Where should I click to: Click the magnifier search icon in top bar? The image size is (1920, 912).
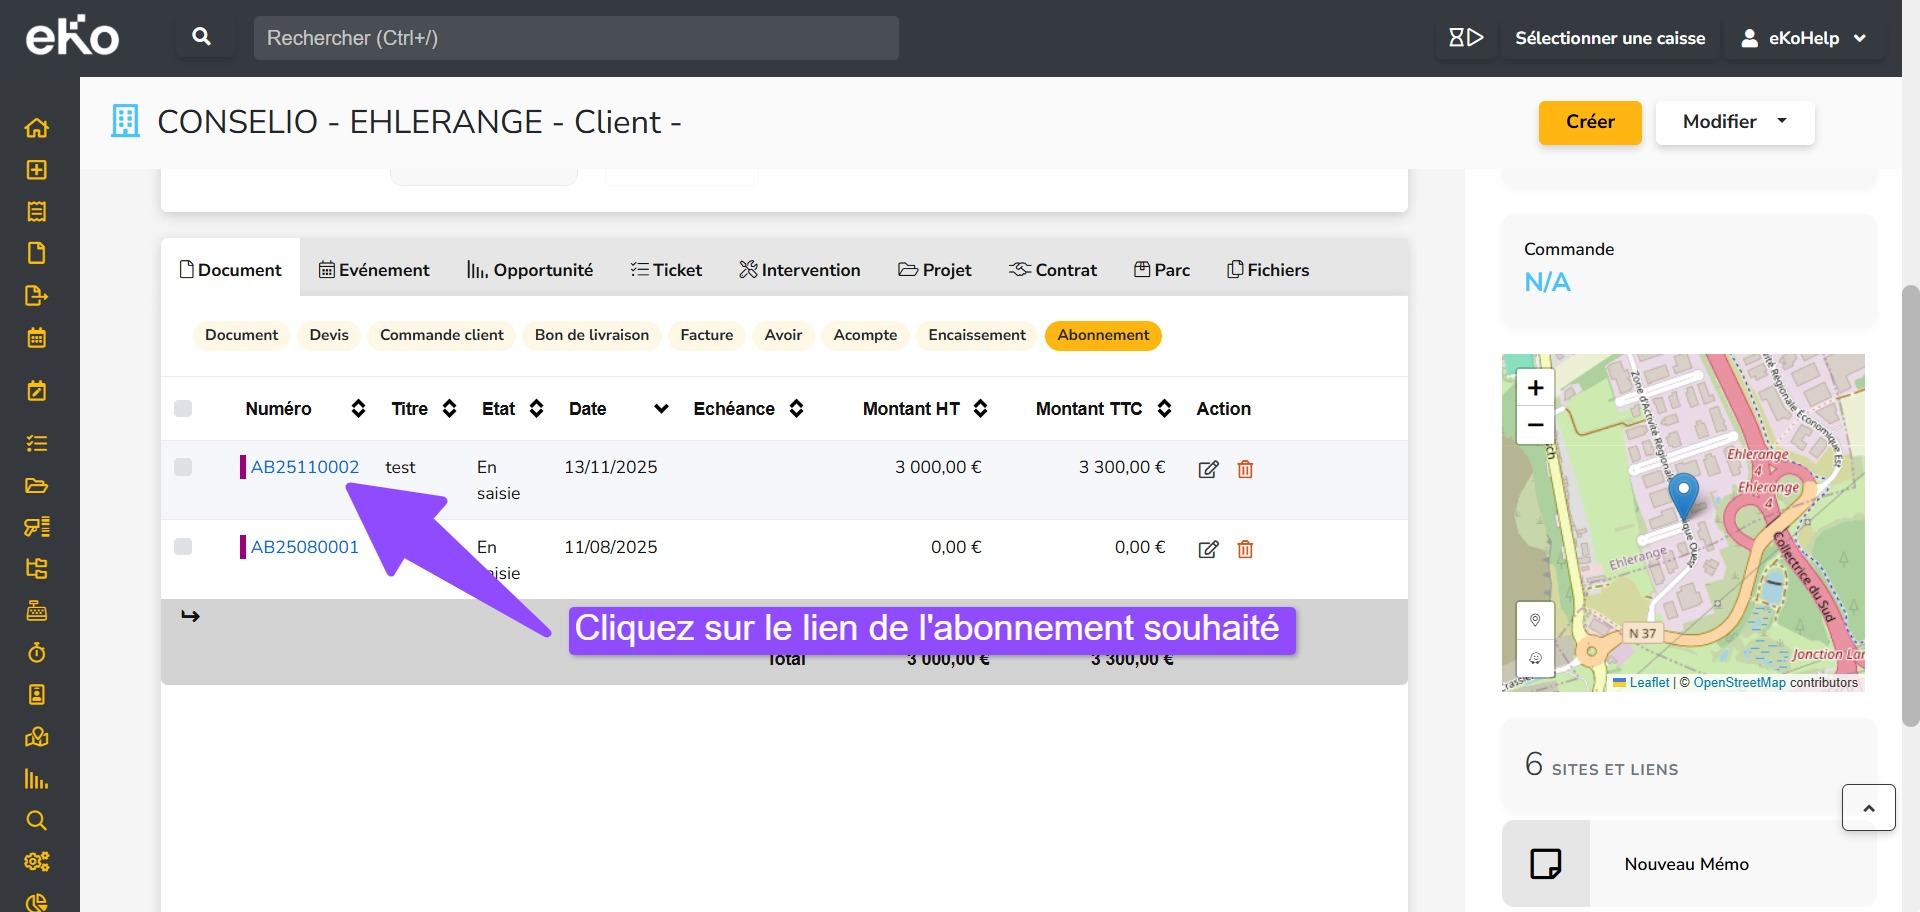pos(201,38)
